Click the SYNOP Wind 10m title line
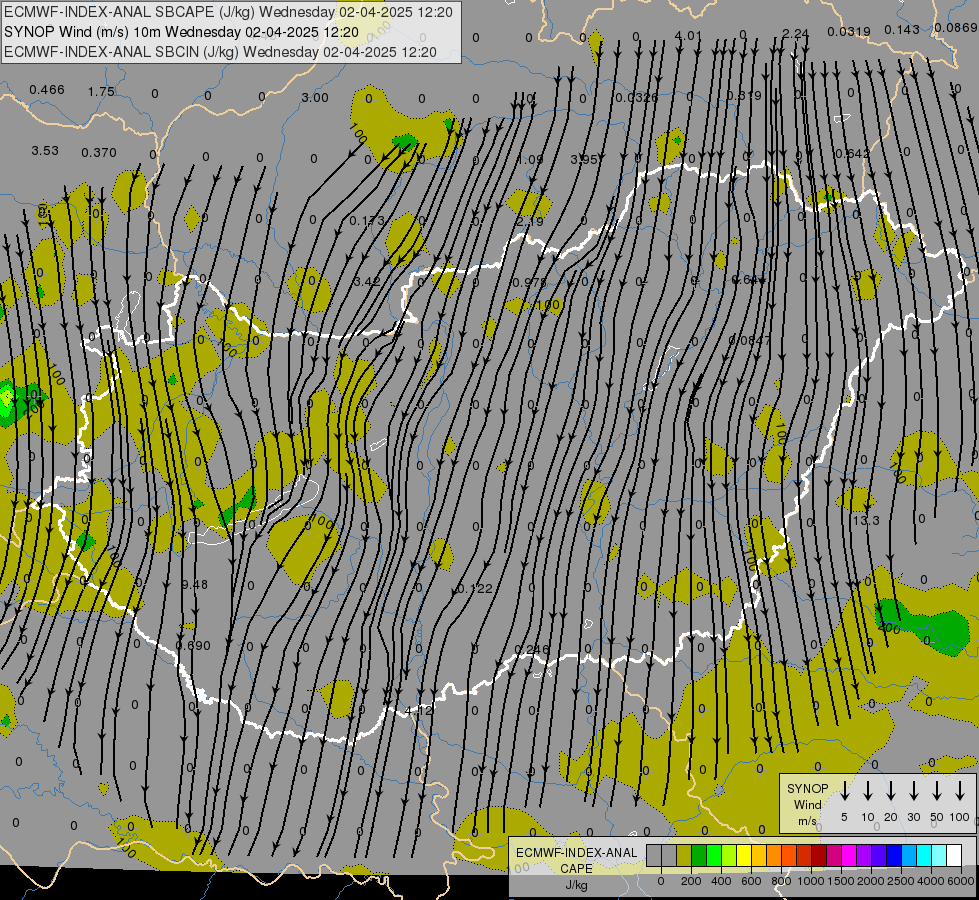 coord(181,32)
